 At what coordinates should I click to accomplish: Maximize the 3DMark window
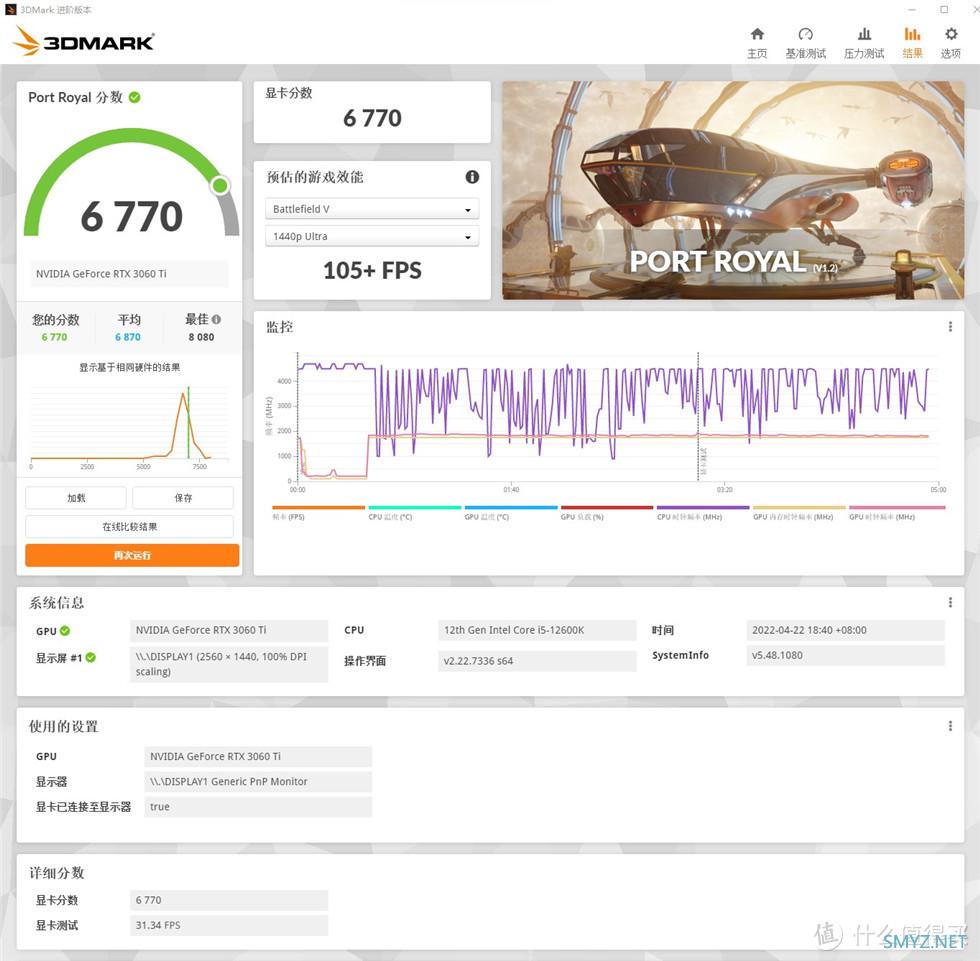click(944, 9)
